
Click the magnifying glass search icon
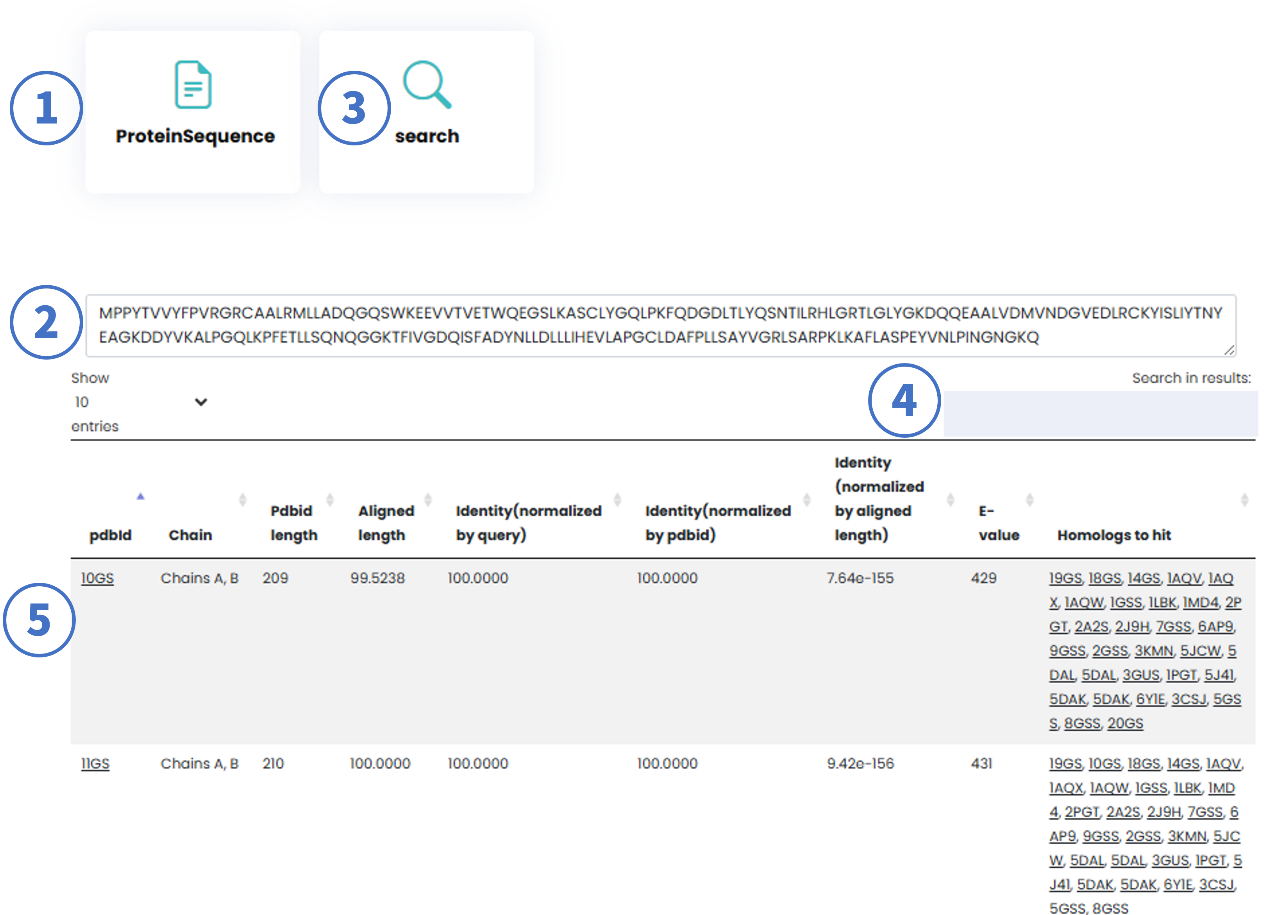pos(427,84)
